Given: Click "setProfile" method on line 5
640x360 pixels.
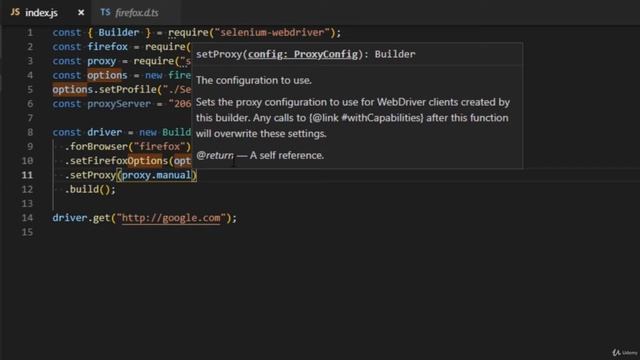Looking at the screenshot, I should pyautogui.click(x=128, y=89).
